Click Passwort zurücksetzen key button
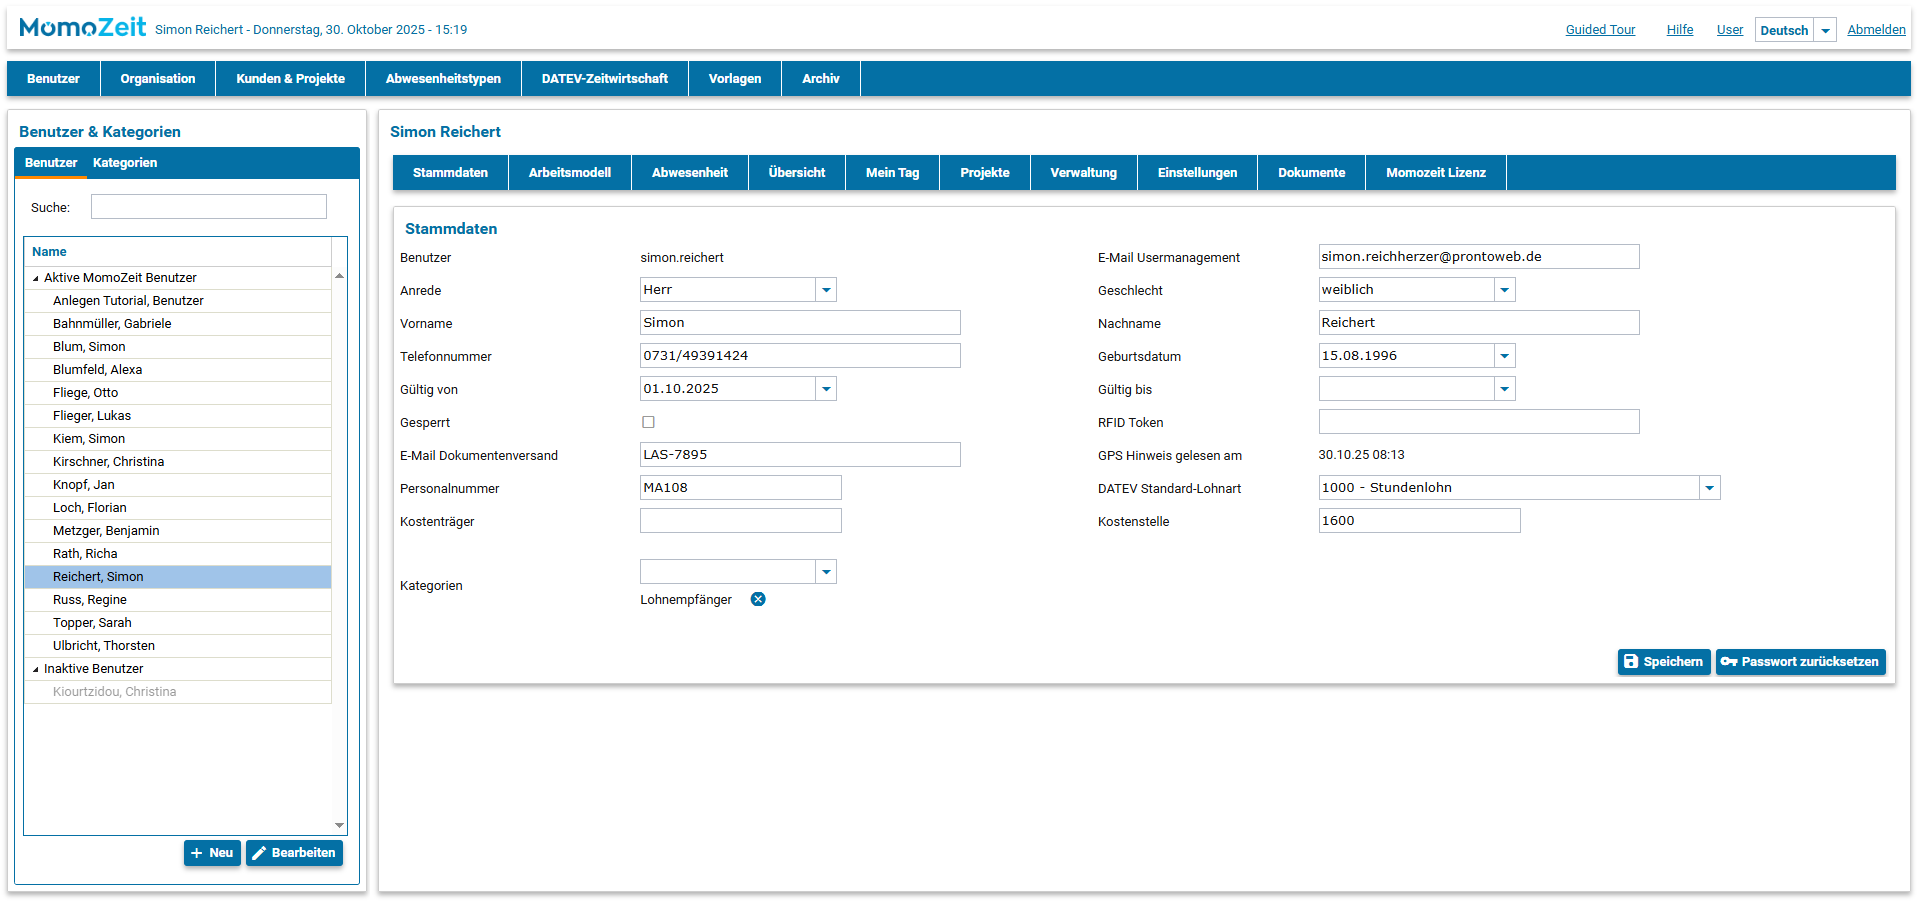 [x=1800, y=662]
